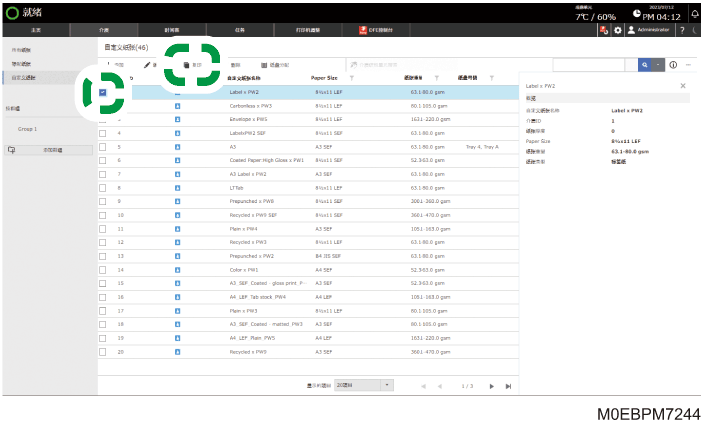Select the Envelope x PW5 row name
Viewport: 704px width, 425px height.
point(248,119)
